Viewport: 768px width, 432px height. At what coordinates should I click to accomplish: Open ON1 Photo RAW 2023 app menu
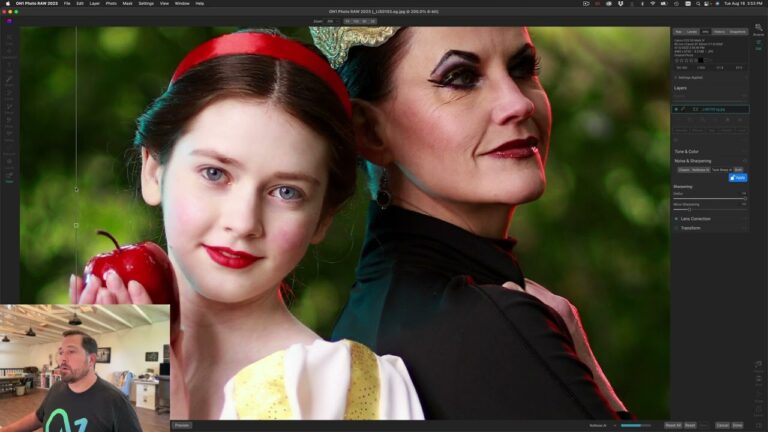pos(37,3)
